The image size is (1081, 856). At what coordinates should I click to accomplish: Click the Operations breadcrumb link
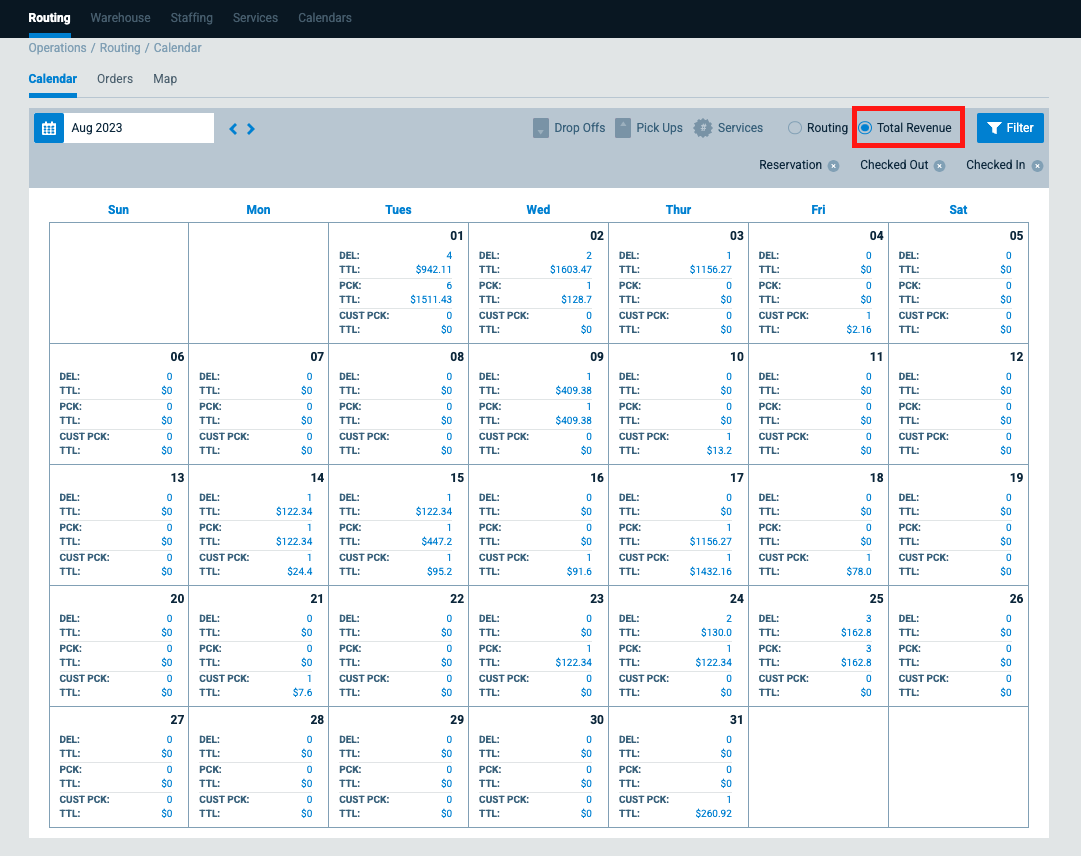pyautogui.click(x=57, y=48)
